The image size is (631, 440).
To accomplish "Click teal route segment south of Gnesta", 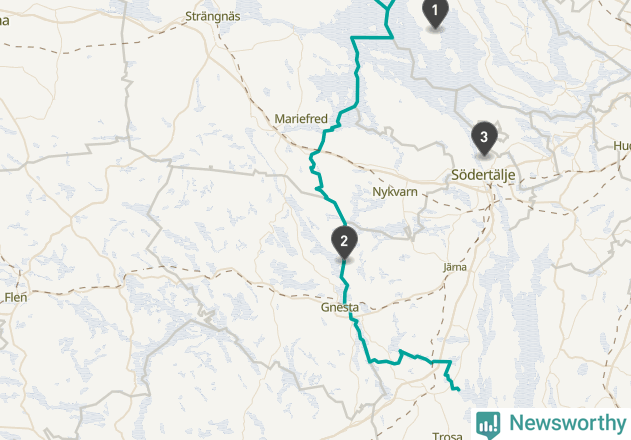I will (362, 340).
